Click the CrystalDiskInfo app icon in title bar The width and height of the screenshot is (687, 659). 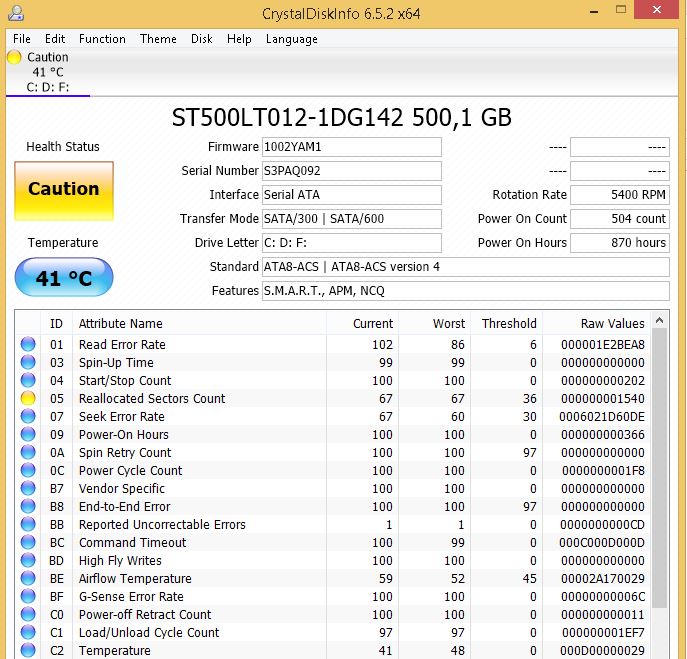point(16,13)
